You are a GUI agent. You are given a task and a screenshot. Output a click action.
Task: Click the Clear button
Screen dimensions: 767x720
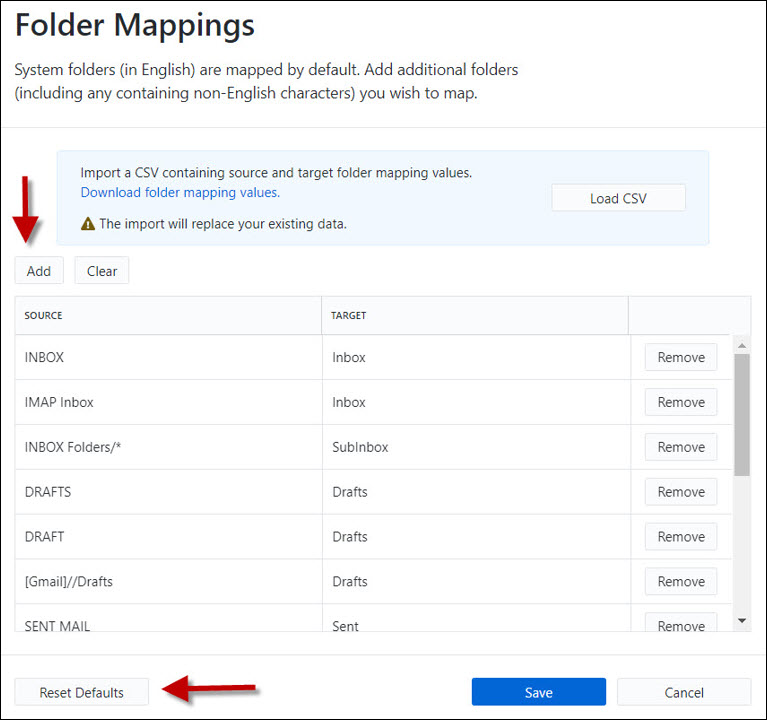(x=102, y=271)
